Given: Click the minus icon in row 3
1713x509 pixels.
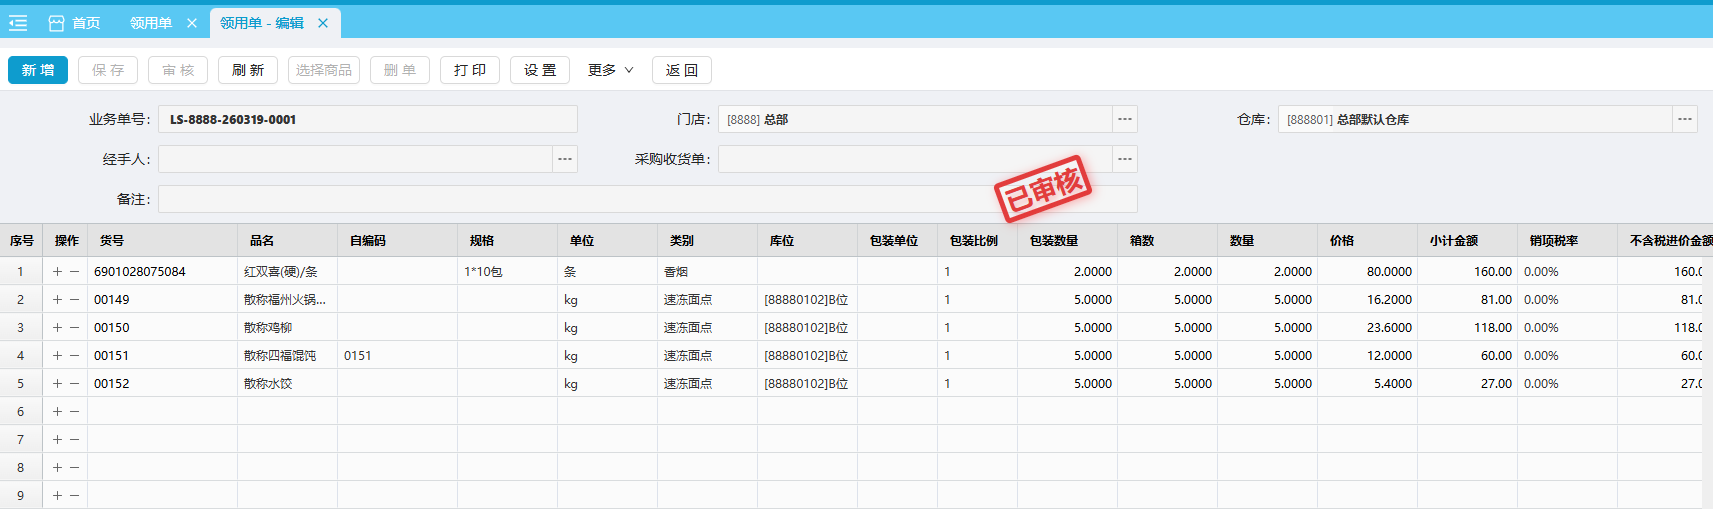Looking at the screenshot, I should (74, 327).
